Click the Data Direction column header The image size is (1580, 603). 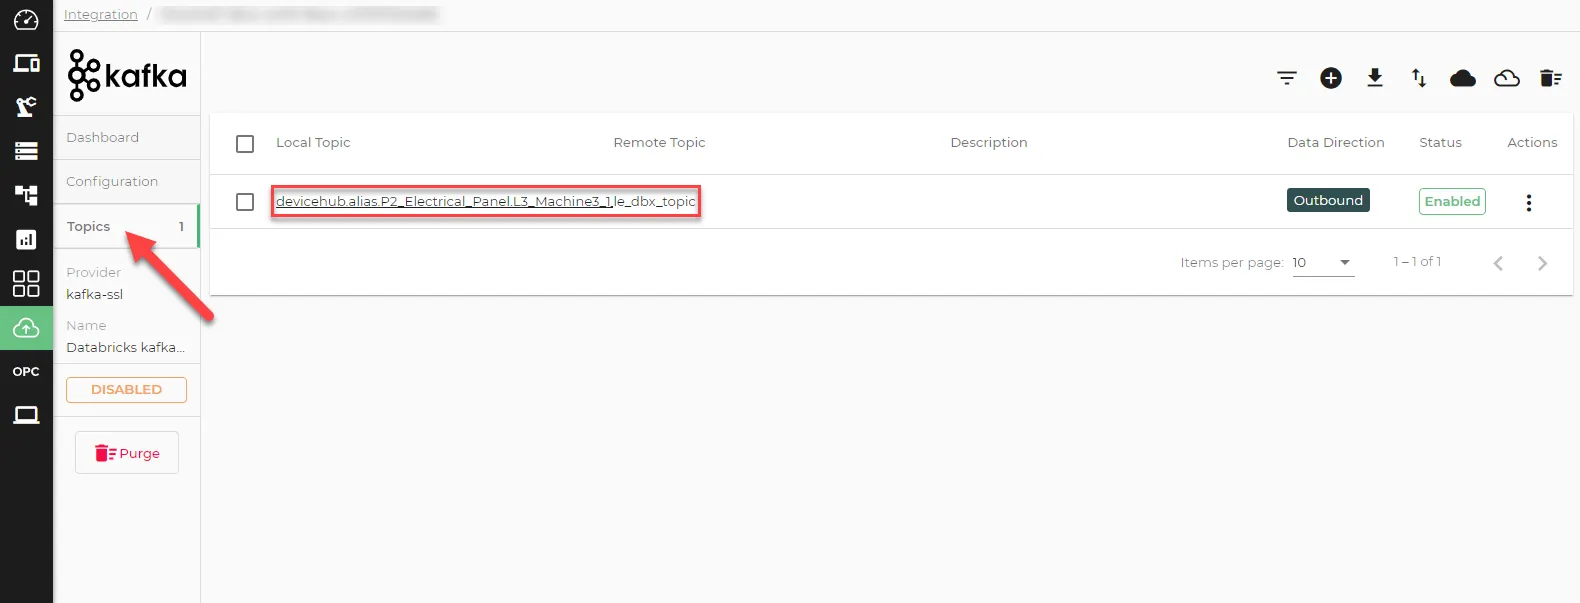(x=1336, y=143)
